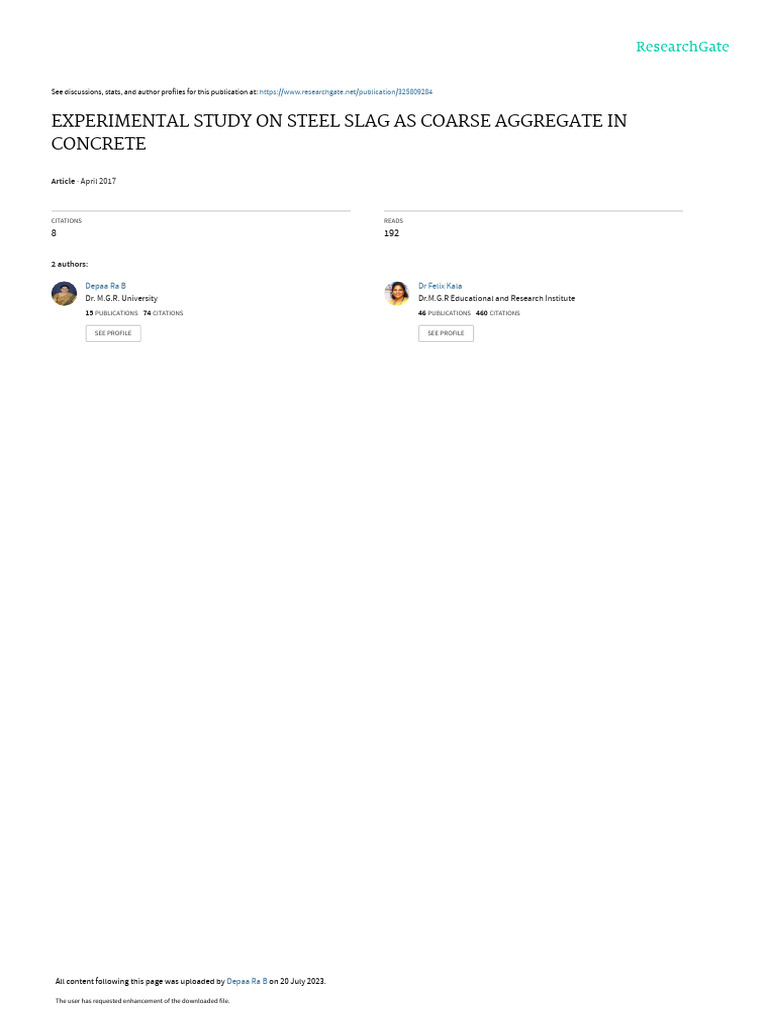Click the 15 publications stat for Depaa Ra B
The height and width of the screenshot is (1024, 768).
(x=112, y=313)
